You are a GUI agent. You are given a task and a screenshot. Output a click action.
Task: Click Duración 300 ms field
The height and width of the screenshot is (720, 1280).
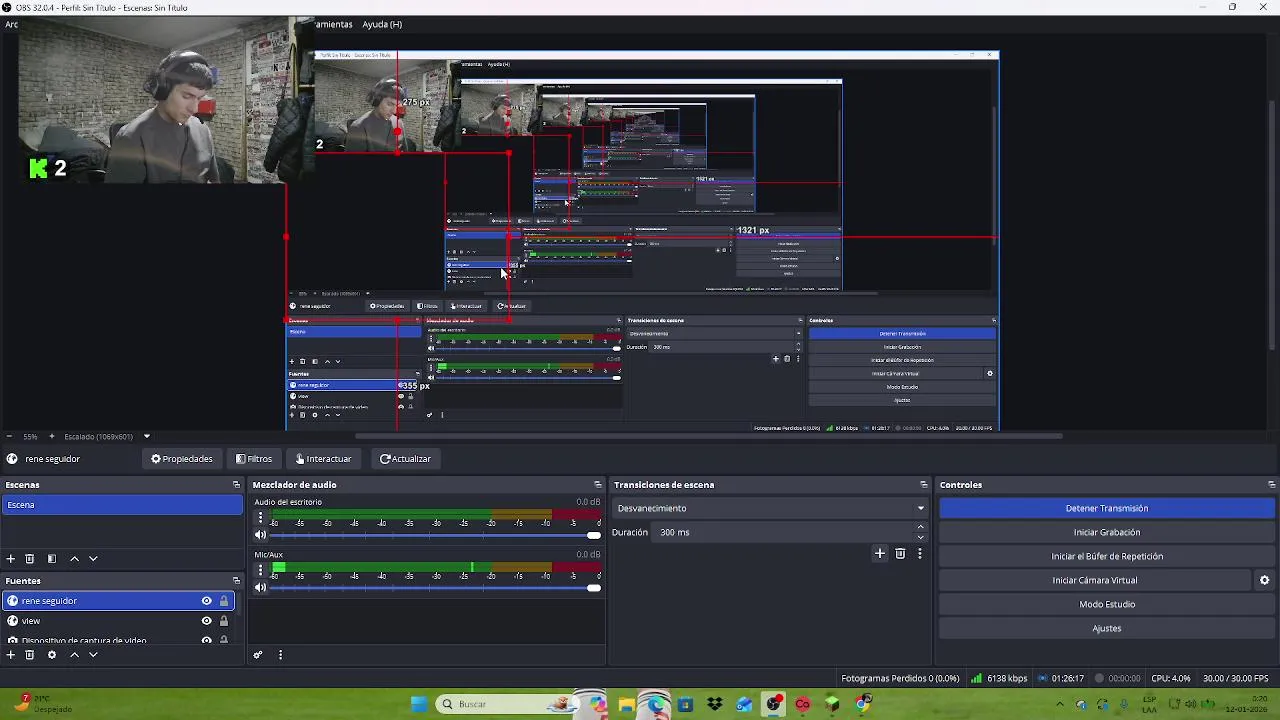click(x=784, y=532)
